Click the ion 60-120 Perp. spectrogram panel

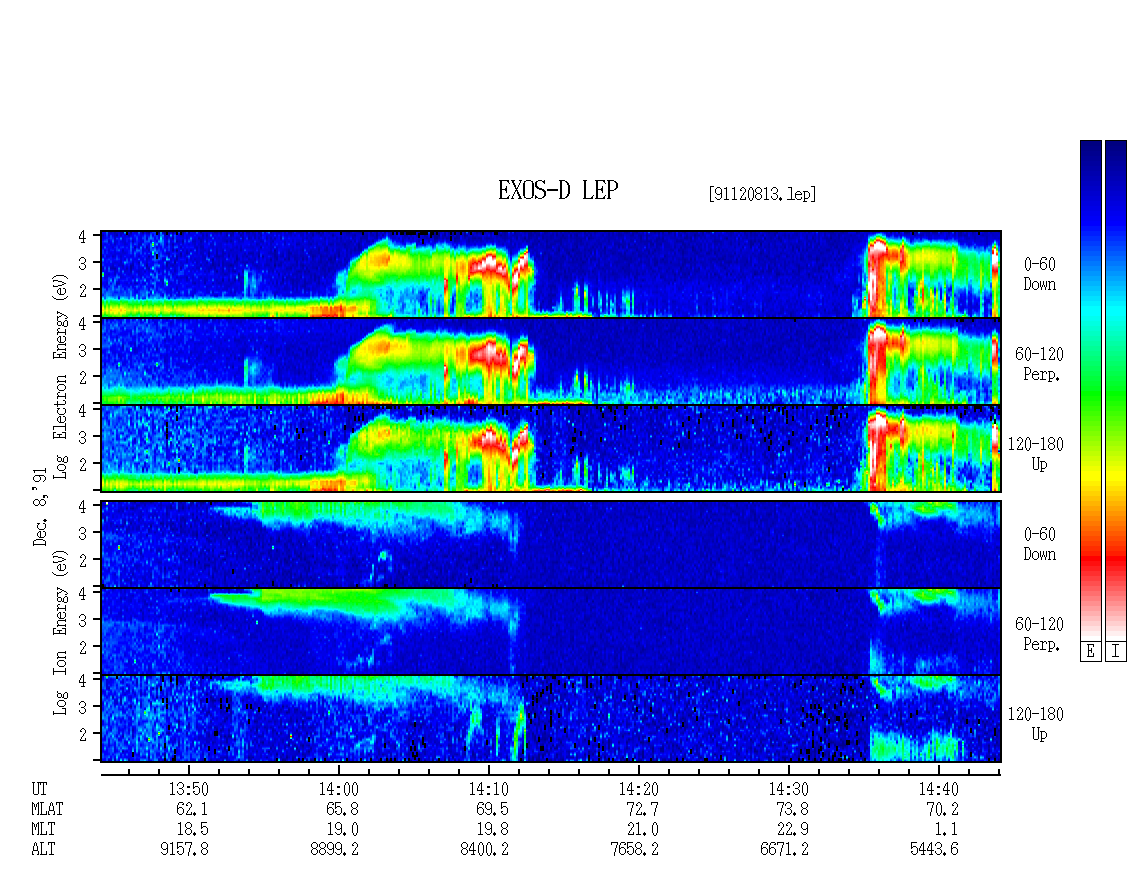551,631
